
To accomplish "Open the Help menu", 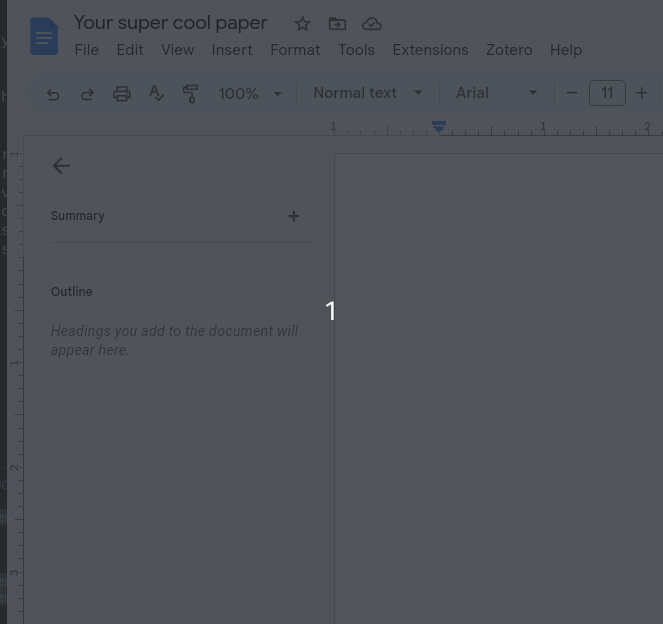I will coord(566,50).
